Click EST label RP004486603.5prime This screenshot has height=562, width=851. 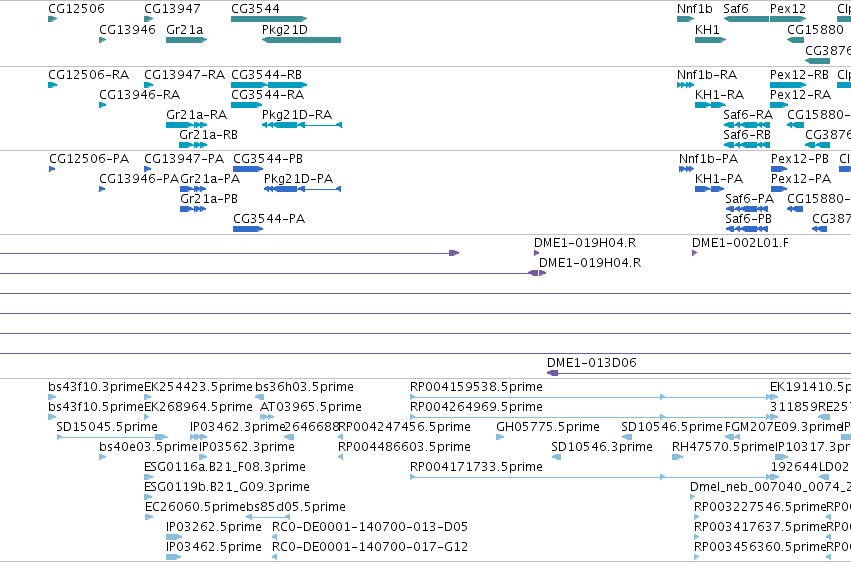coord(404,447)
